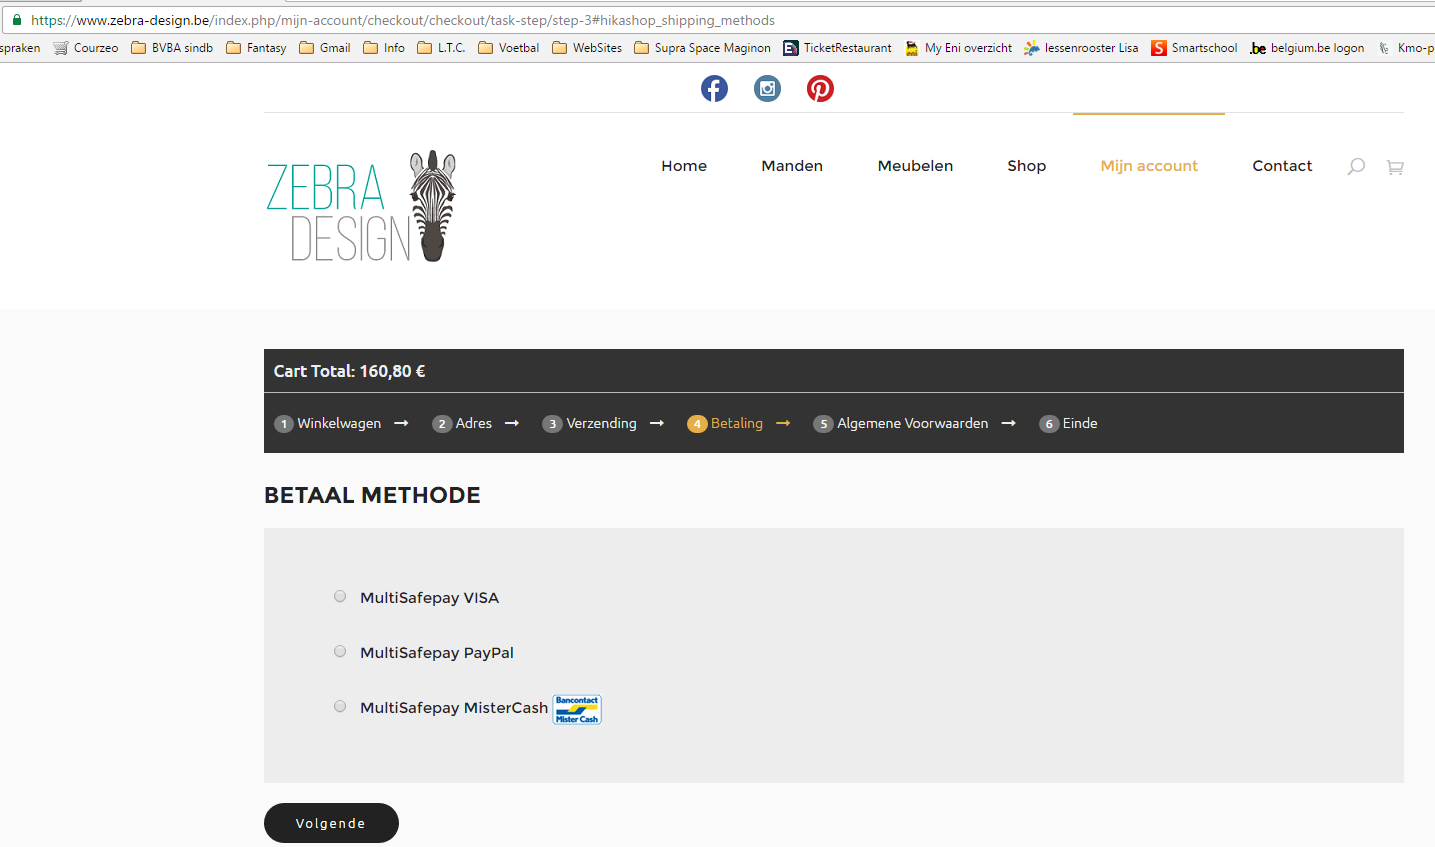Open the shopping cart icon
1435x847 pixels.
pyautogui.click(x=1395, y=167)
